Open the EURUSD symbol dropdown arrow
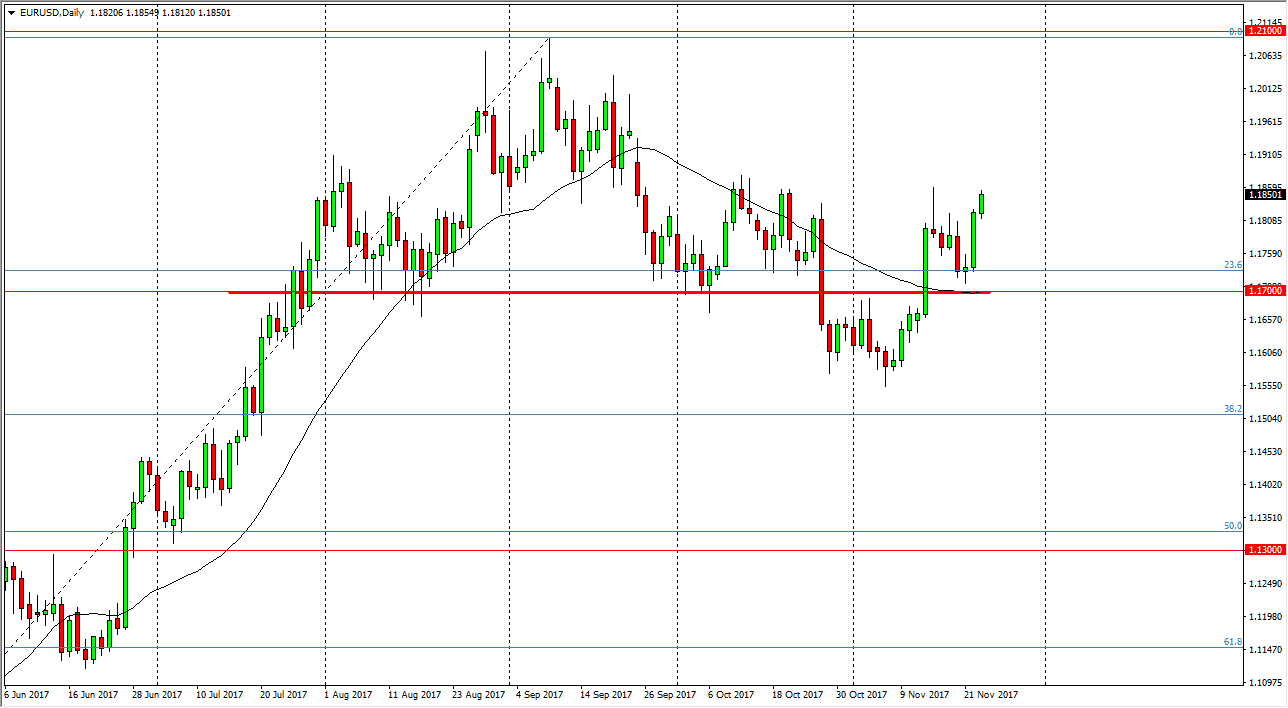Screen dimensions: 1288x708 tap(10, 13)
